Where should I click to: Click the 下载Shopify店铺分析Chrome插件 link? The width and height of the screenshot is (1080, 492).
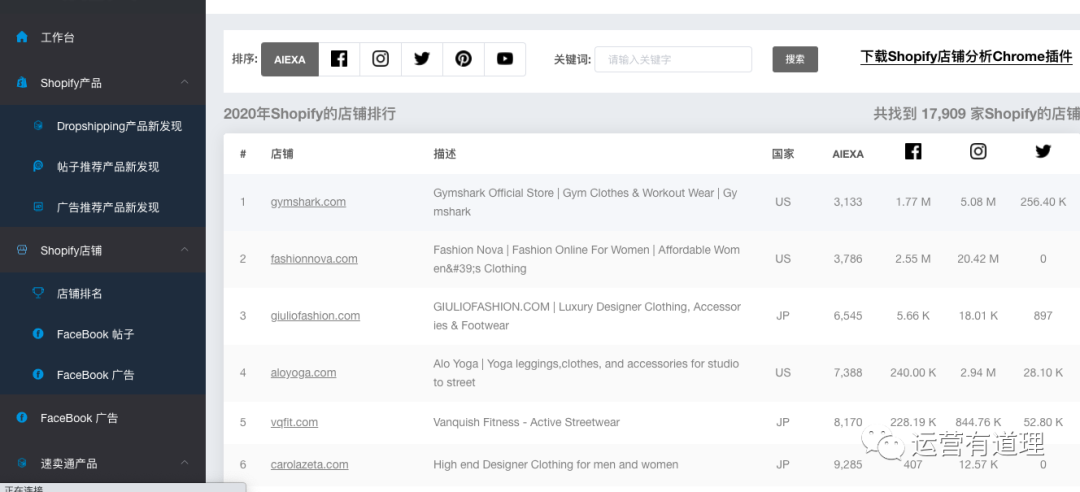[966, 57]
